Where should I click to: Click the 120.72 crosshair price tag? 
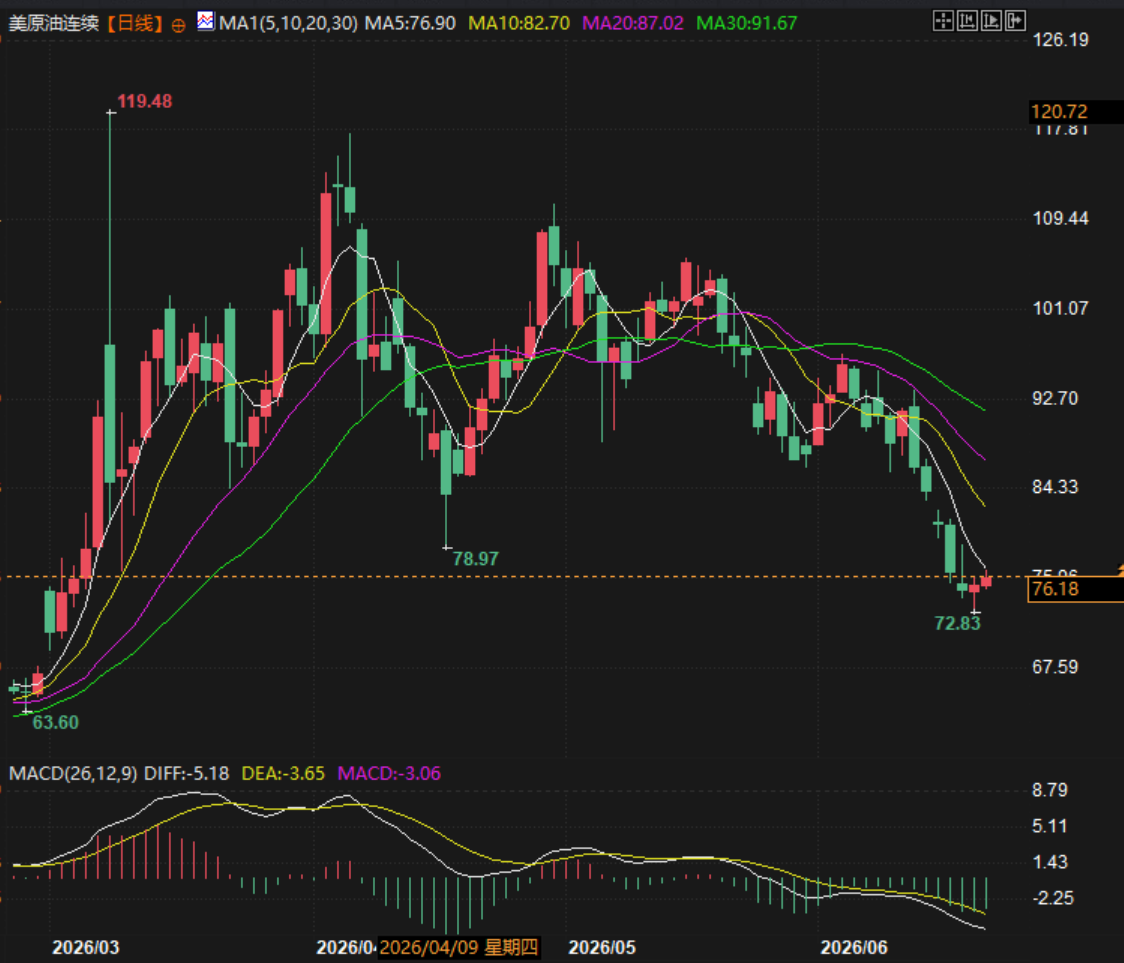1075,112
